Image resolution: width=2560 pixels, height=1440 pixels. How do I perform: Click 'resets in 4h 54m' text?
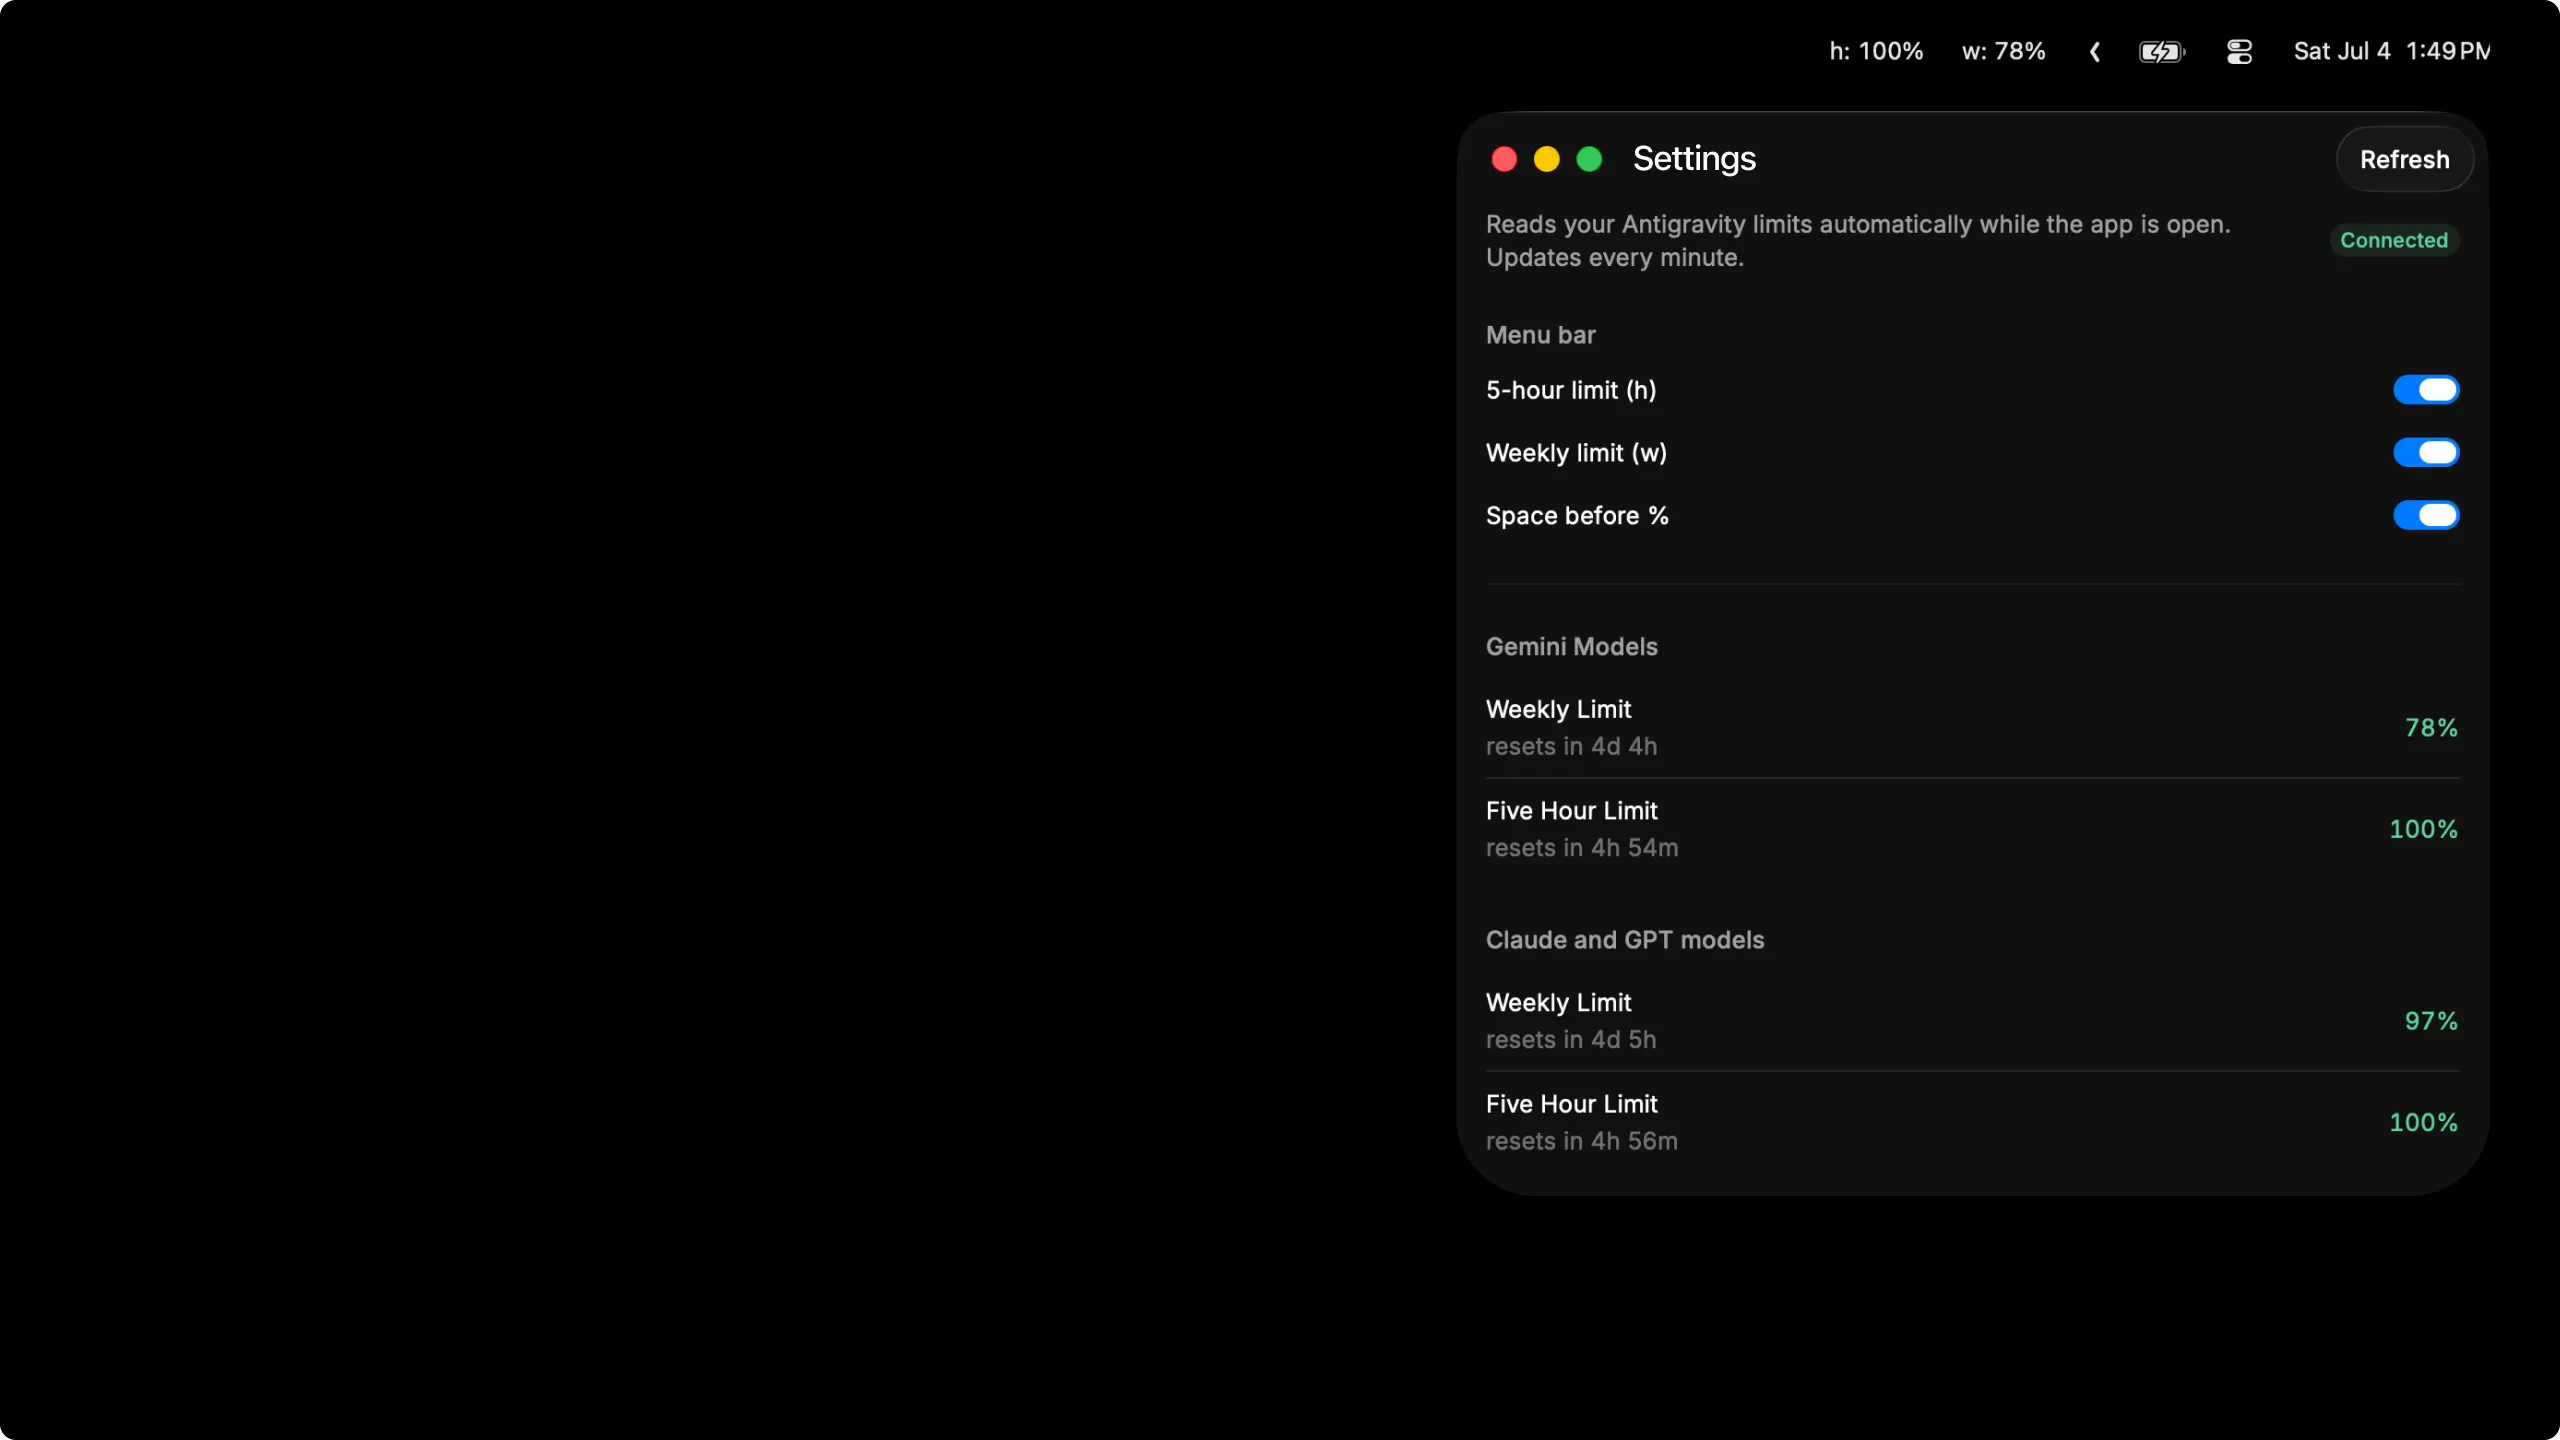(x=1582, y=848)
